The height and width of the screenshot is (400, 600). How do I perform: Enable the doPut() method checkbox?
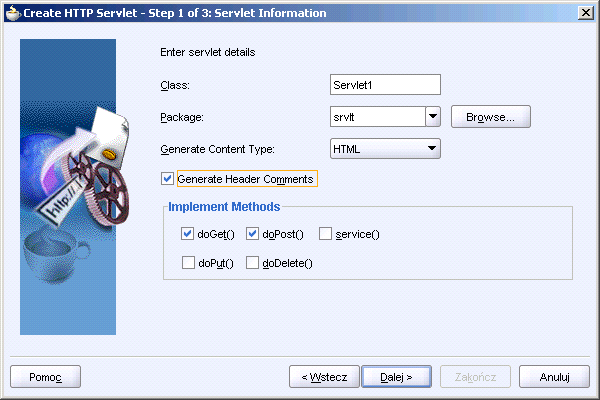pos(188,263)
